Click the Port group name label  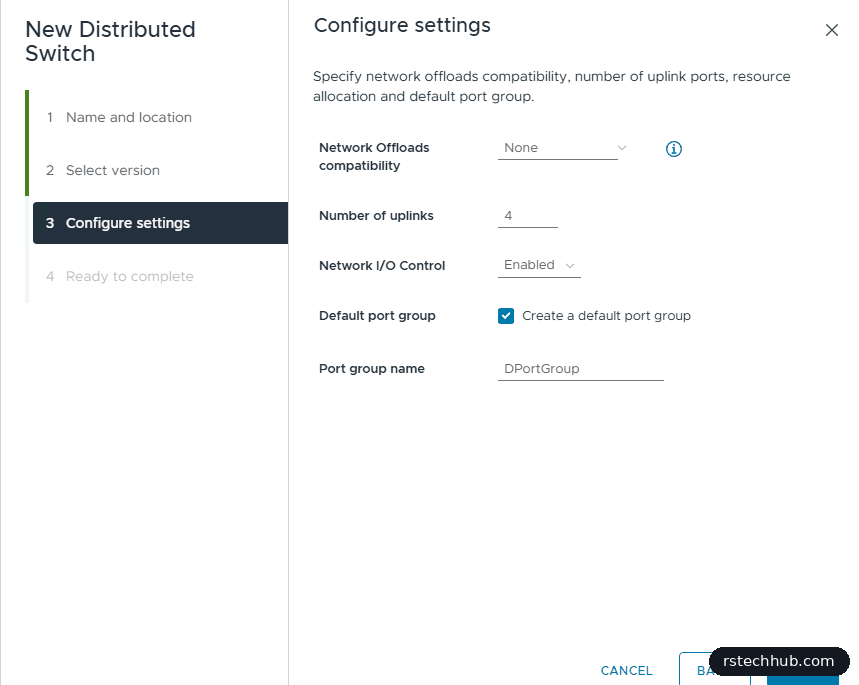pos(371,369)
